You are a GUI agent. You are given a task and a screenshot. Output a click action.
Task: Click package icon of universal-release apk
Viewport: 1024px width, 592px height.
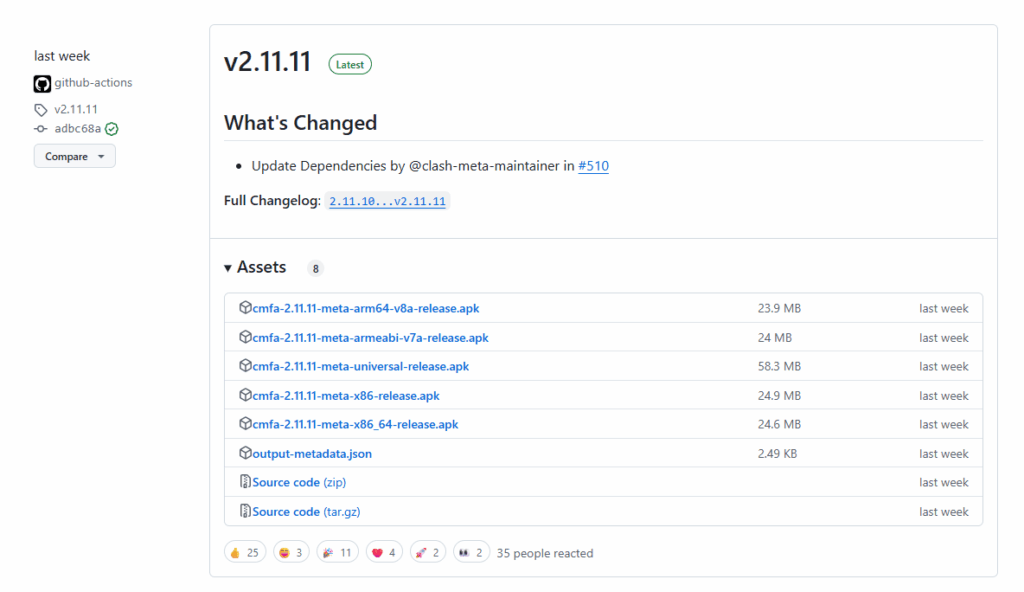click(x=245, y=366)
